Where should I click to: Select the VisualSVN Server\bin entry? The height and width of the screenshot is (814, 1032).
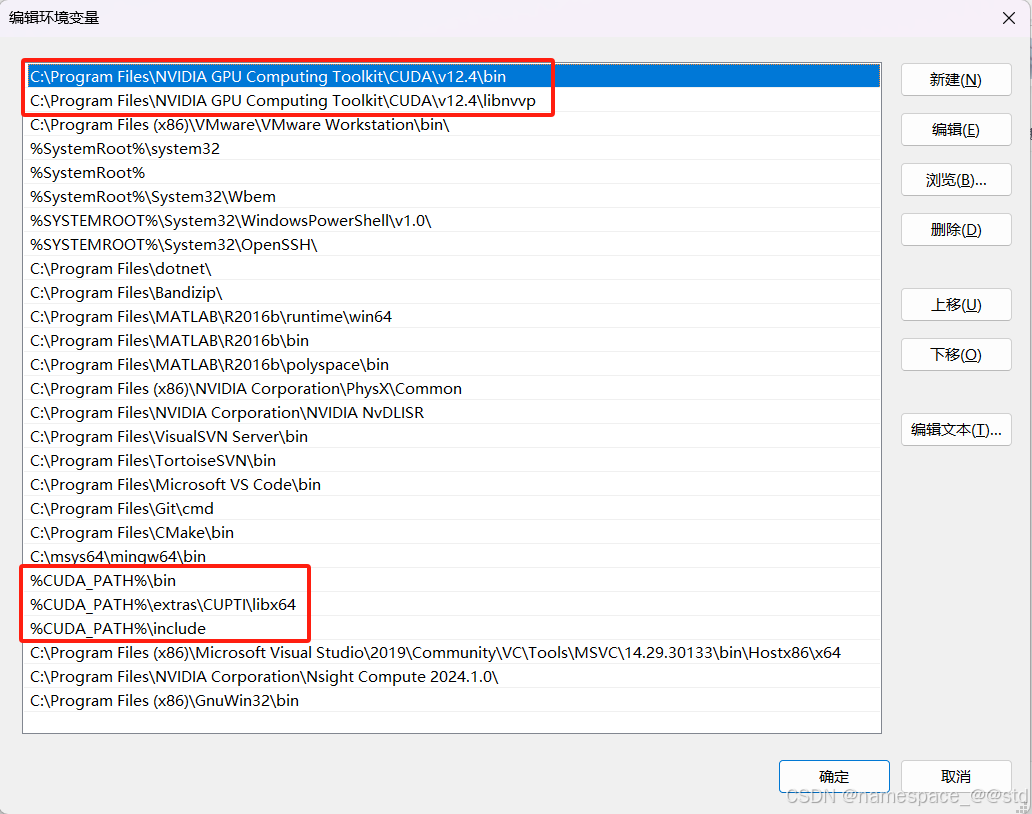click(452, 437)
